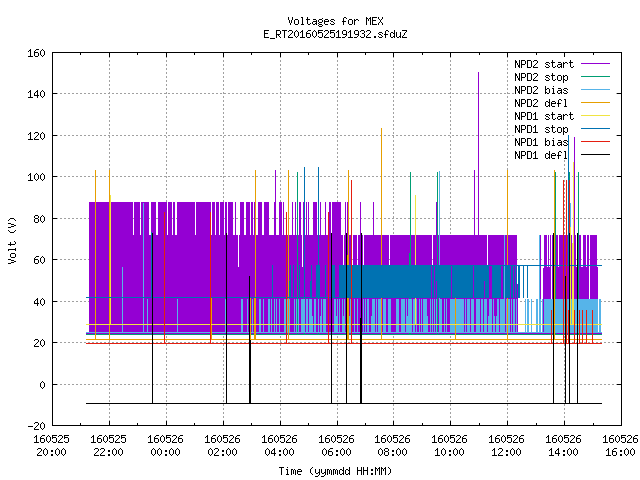Image resolution: width=640 pixels, height=480 pixels.
Task: Click the 160526 12:00 time tick label
Action: coord(507,445)
